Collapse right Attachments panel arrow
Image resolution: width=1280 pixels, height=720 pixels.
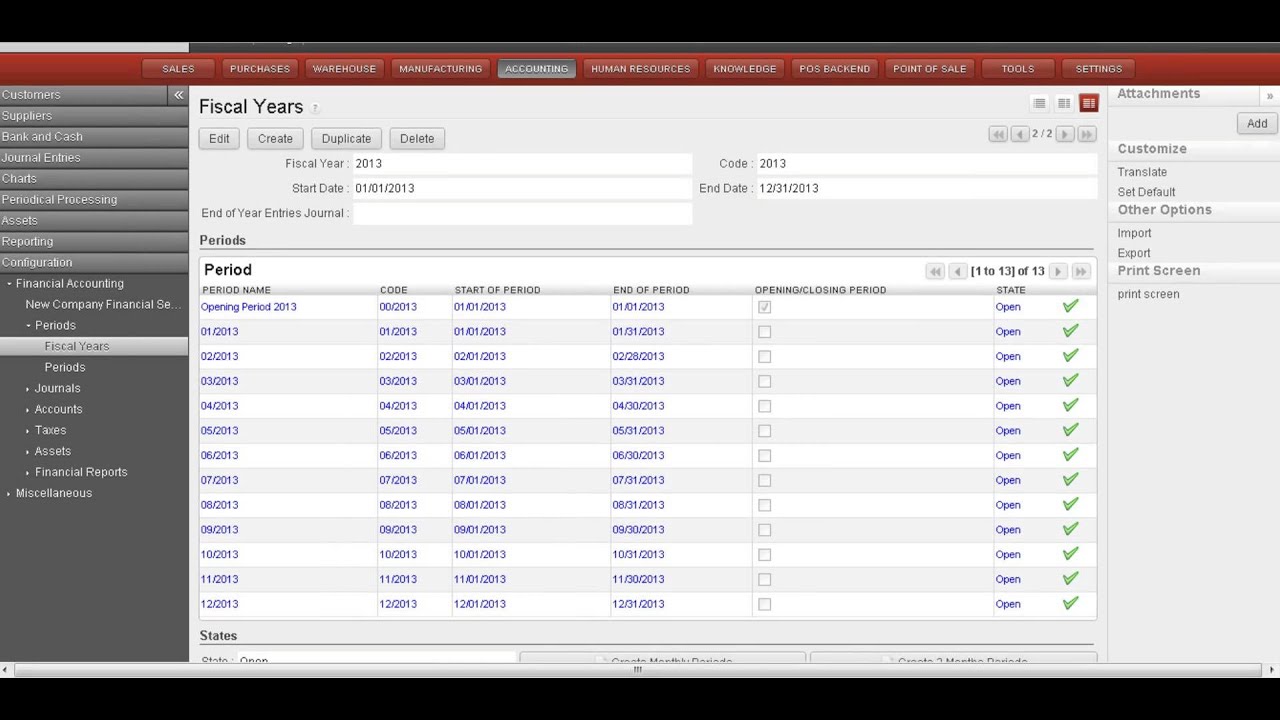(1269, 96)
